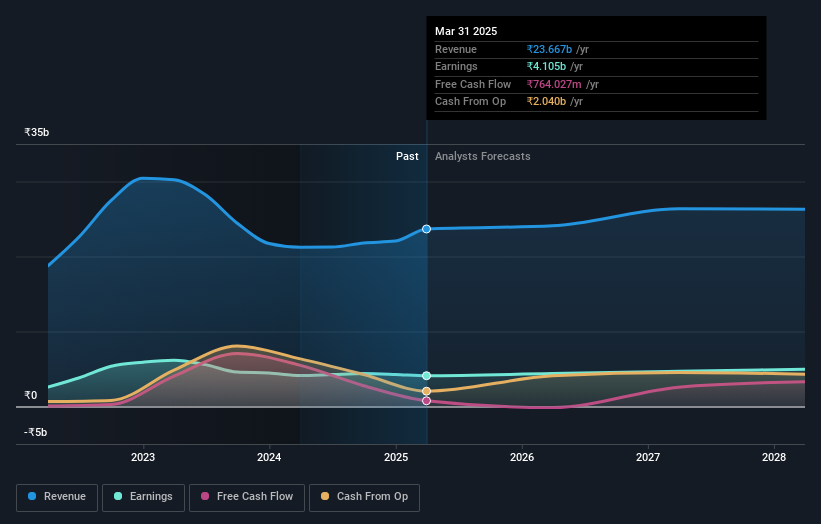Click the 2026 x-axis label
Image resolution: width=821 pixels, height=524 pixels.
click(522, 457)
